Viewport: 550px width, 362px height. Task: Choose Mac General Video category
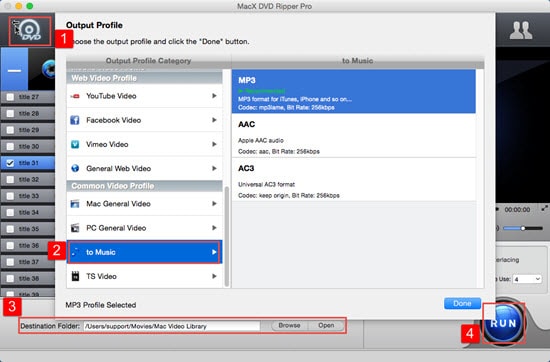tap(145, 203)
